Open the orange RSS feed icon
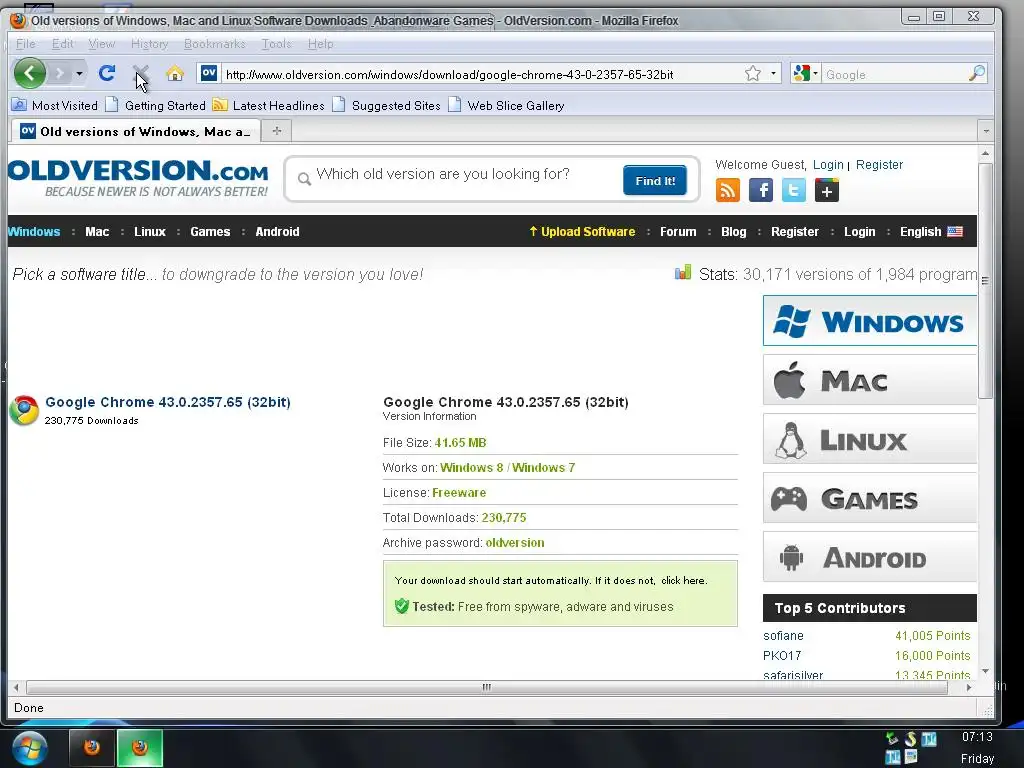The width and height of the screenshot is (1024, 768). 728,191
